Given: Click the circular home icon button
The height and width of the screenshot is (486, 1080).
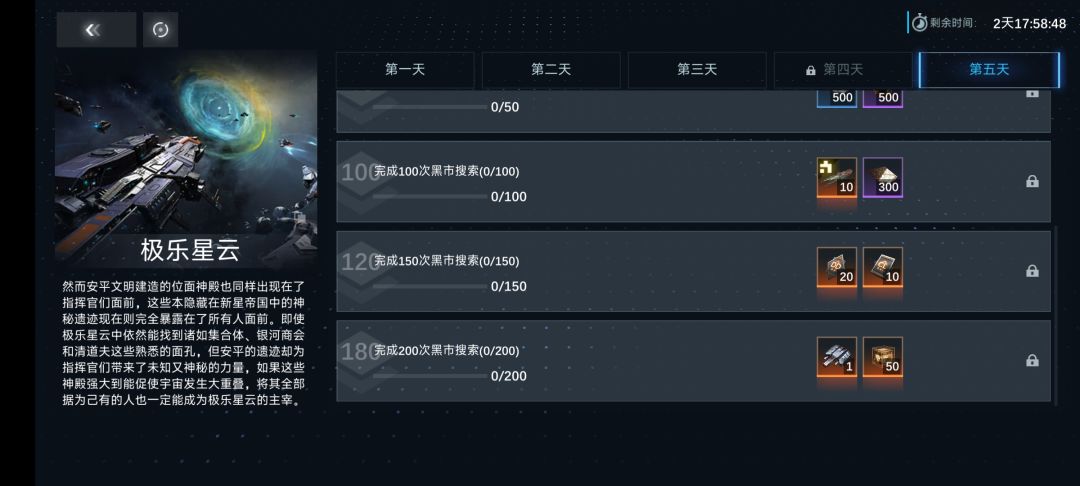Looking at the screenshot, I should tap(160, 30).
